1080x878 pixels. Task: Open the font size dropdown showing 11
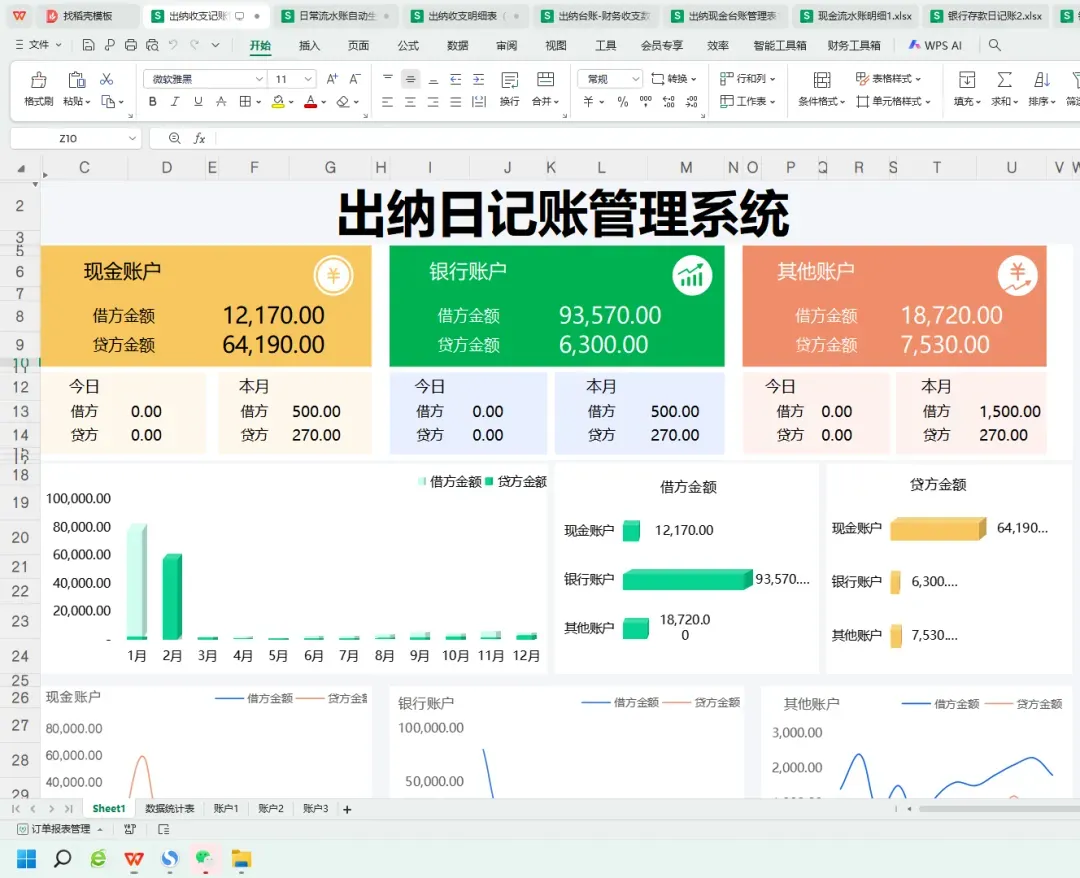point(308,79)
